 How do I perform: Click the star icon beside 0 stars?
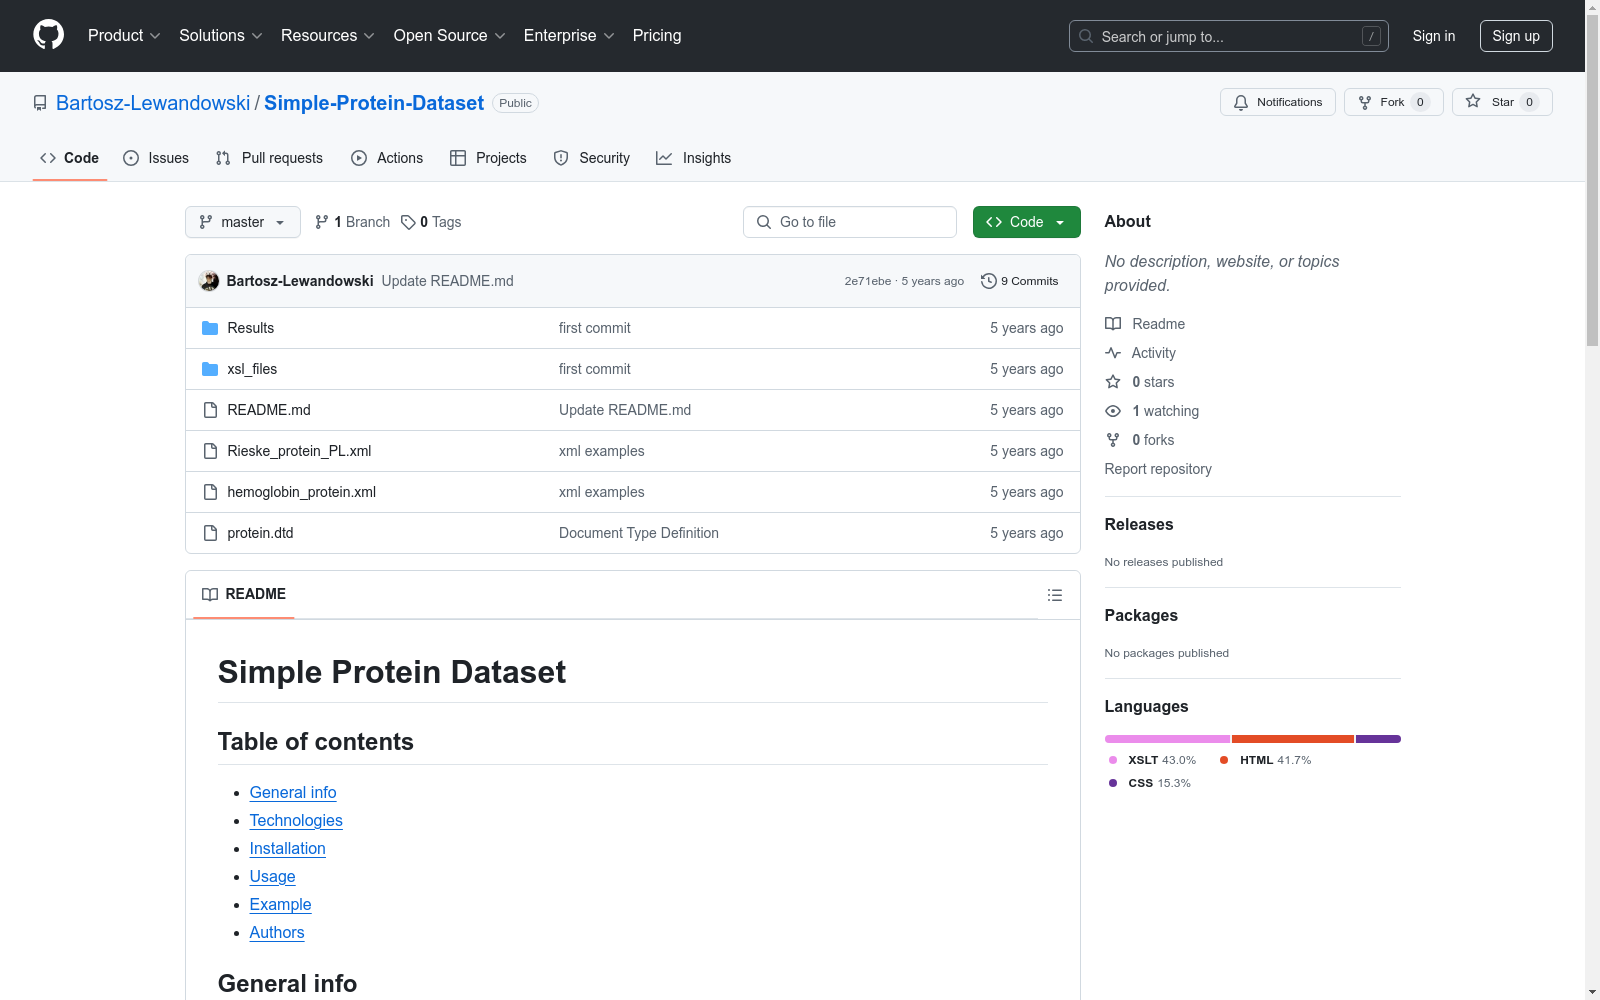click(1113, 382)
